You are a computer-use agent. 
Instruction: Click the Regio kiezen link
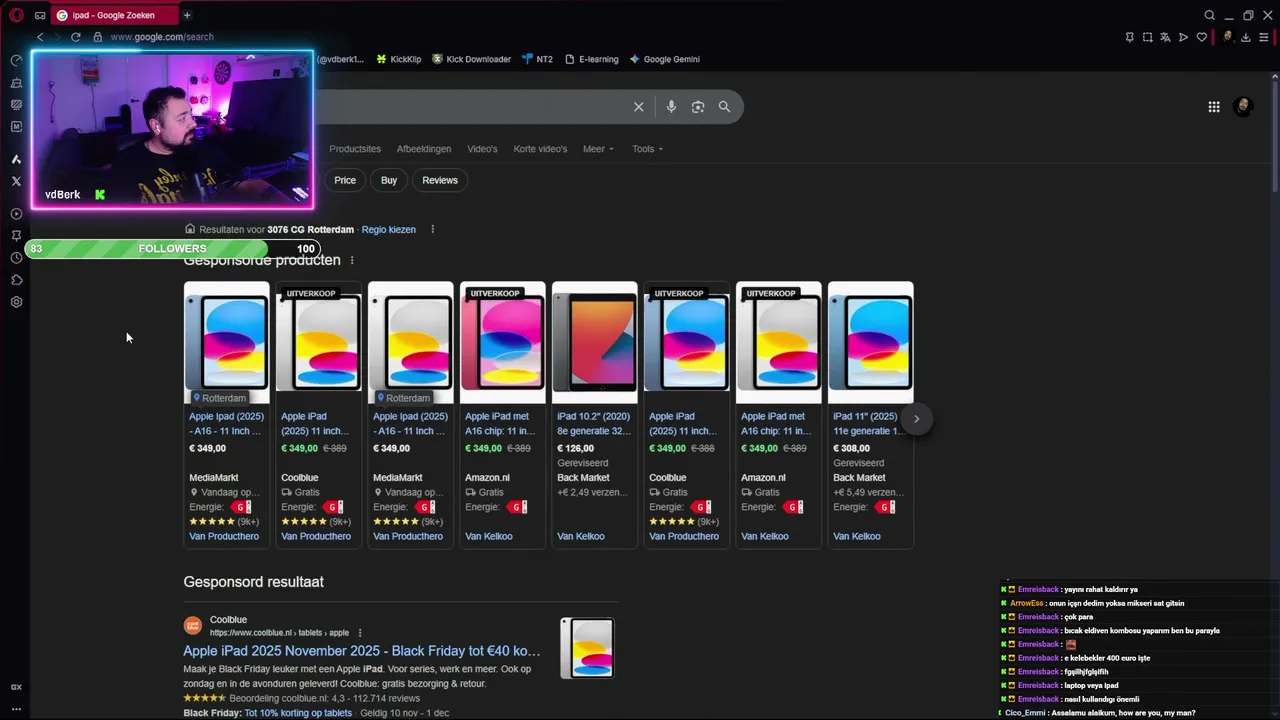[x=389, y=229]
